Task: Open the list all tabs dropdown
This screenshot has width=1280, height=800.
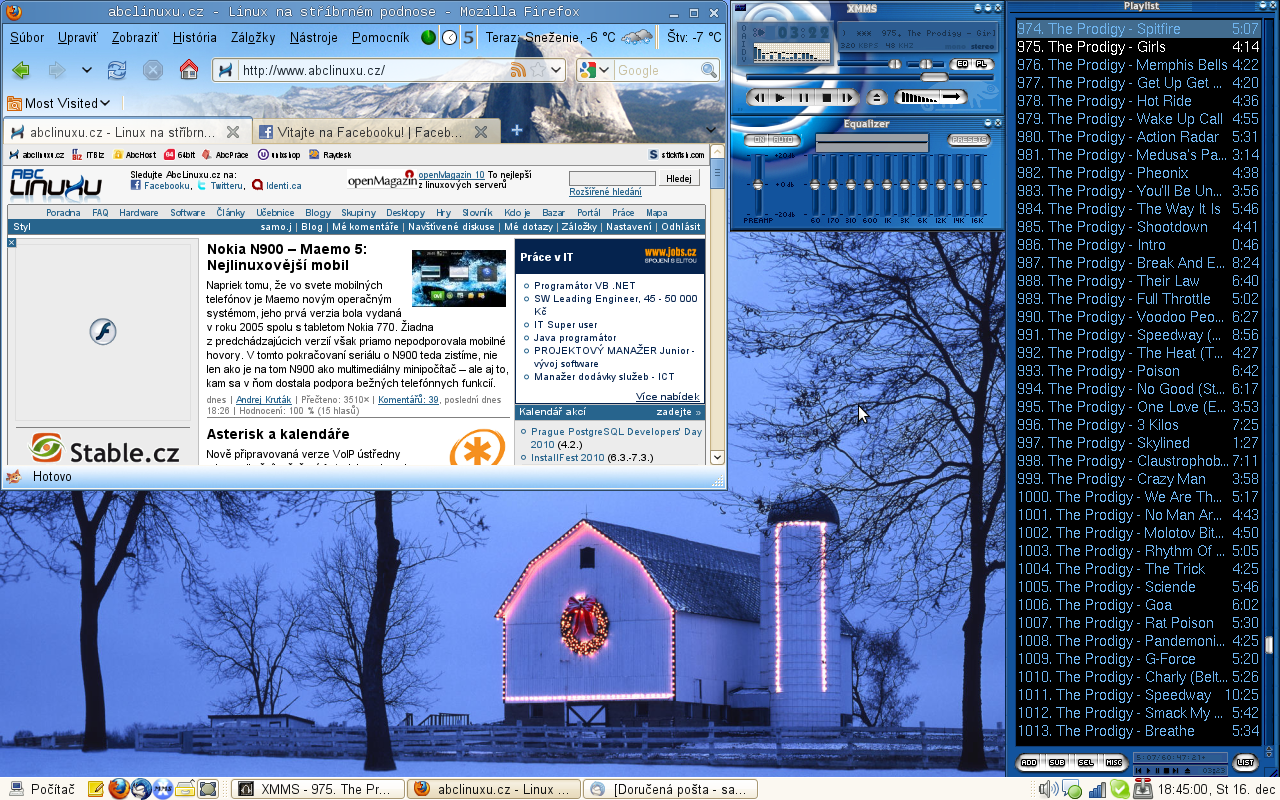Action: coord(711,130)
